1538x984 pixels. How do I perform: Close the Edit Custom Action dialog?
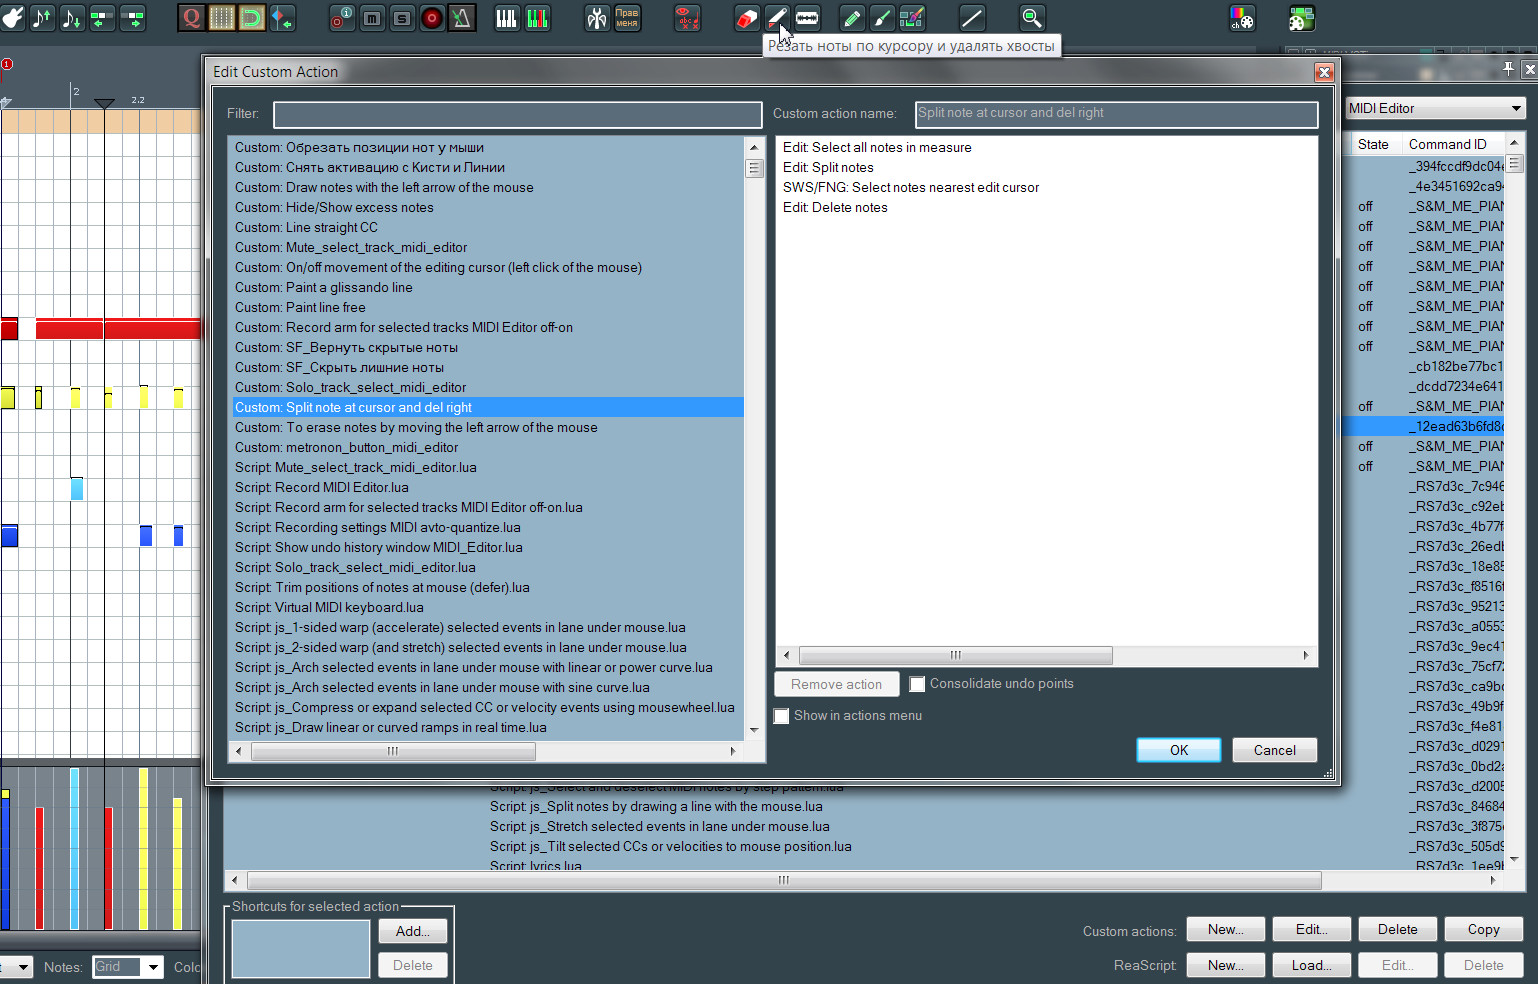pos(1324,72)
